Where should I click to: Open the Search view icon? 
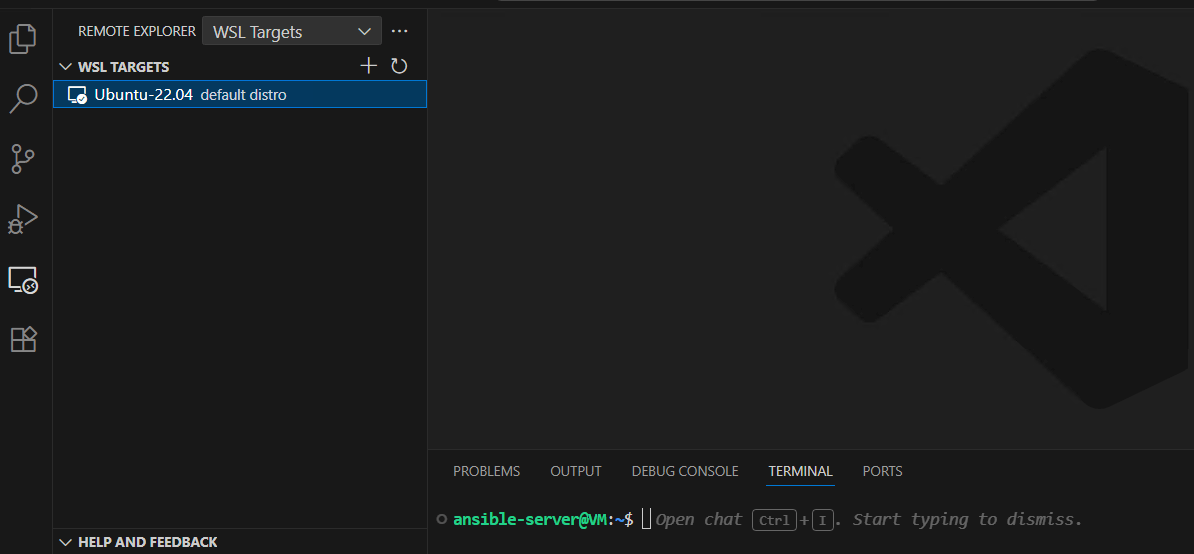tap(23, 99)
